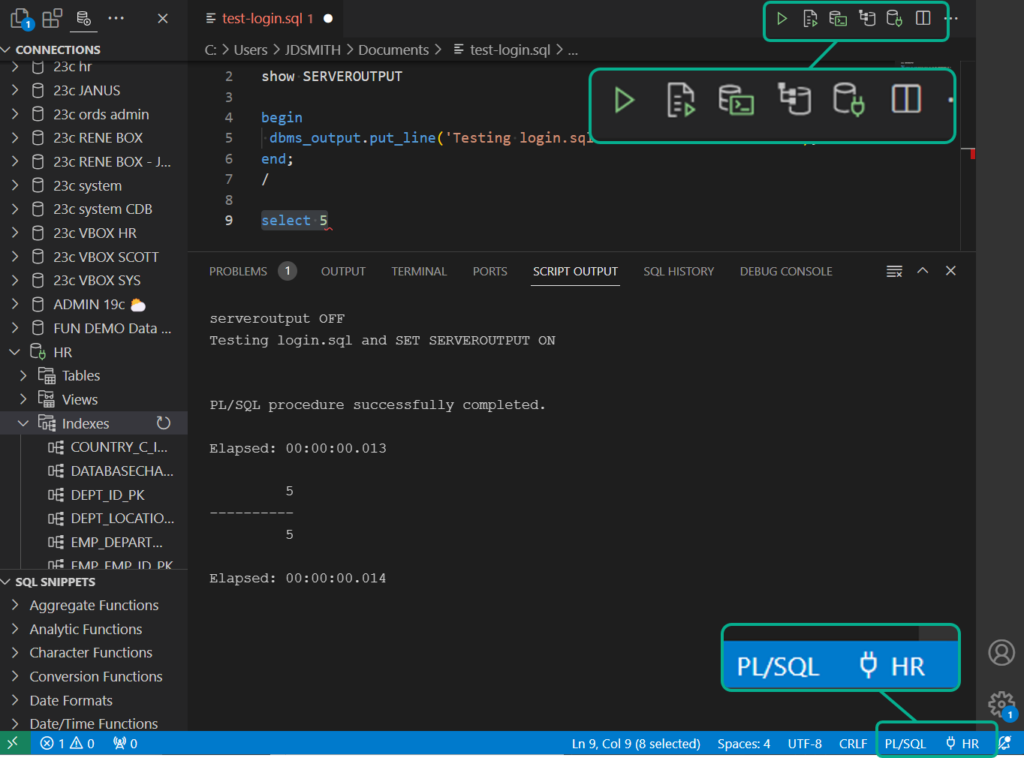Open Explorer icon with the badge

point(20,18)
